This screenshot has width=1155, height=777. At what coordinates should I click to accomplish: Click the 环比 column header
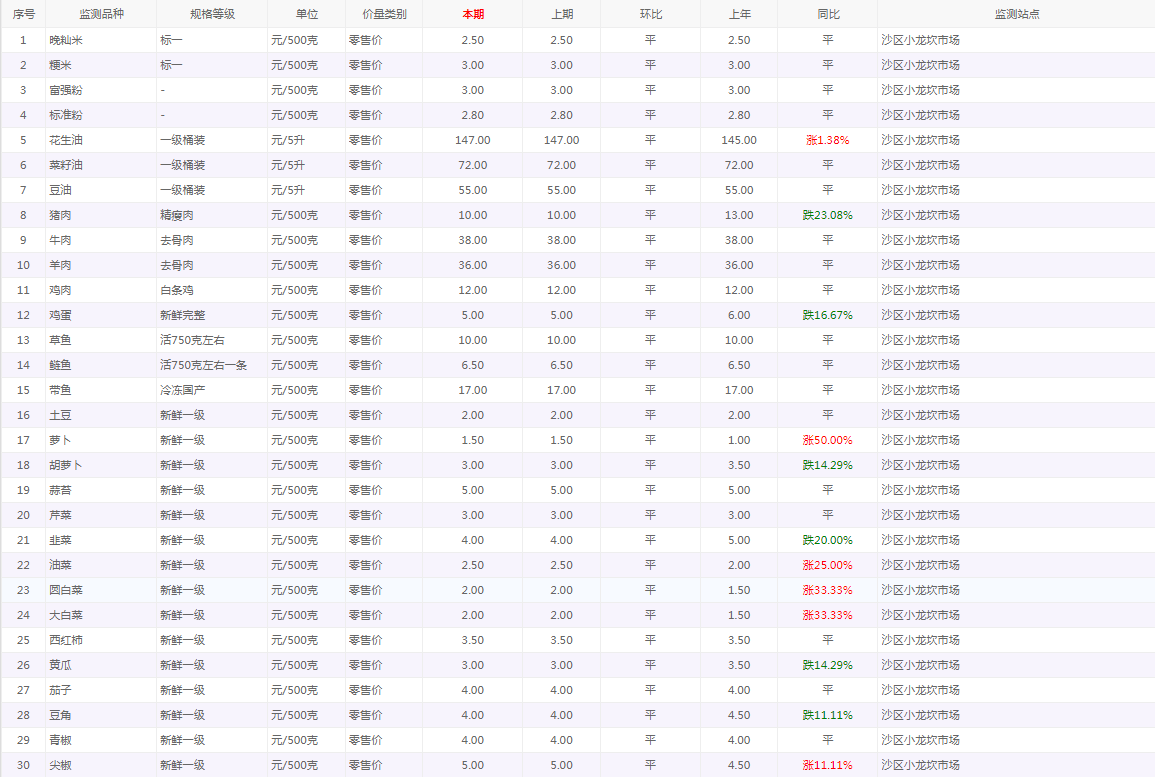[650, 14]
